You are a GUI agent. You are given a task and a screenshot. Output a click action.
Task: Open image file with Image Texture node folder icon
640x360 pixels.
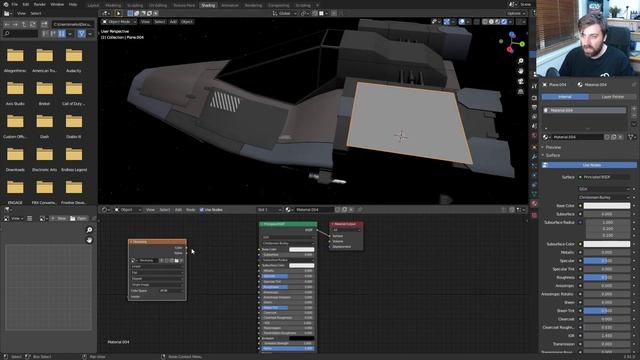(176, 260)
